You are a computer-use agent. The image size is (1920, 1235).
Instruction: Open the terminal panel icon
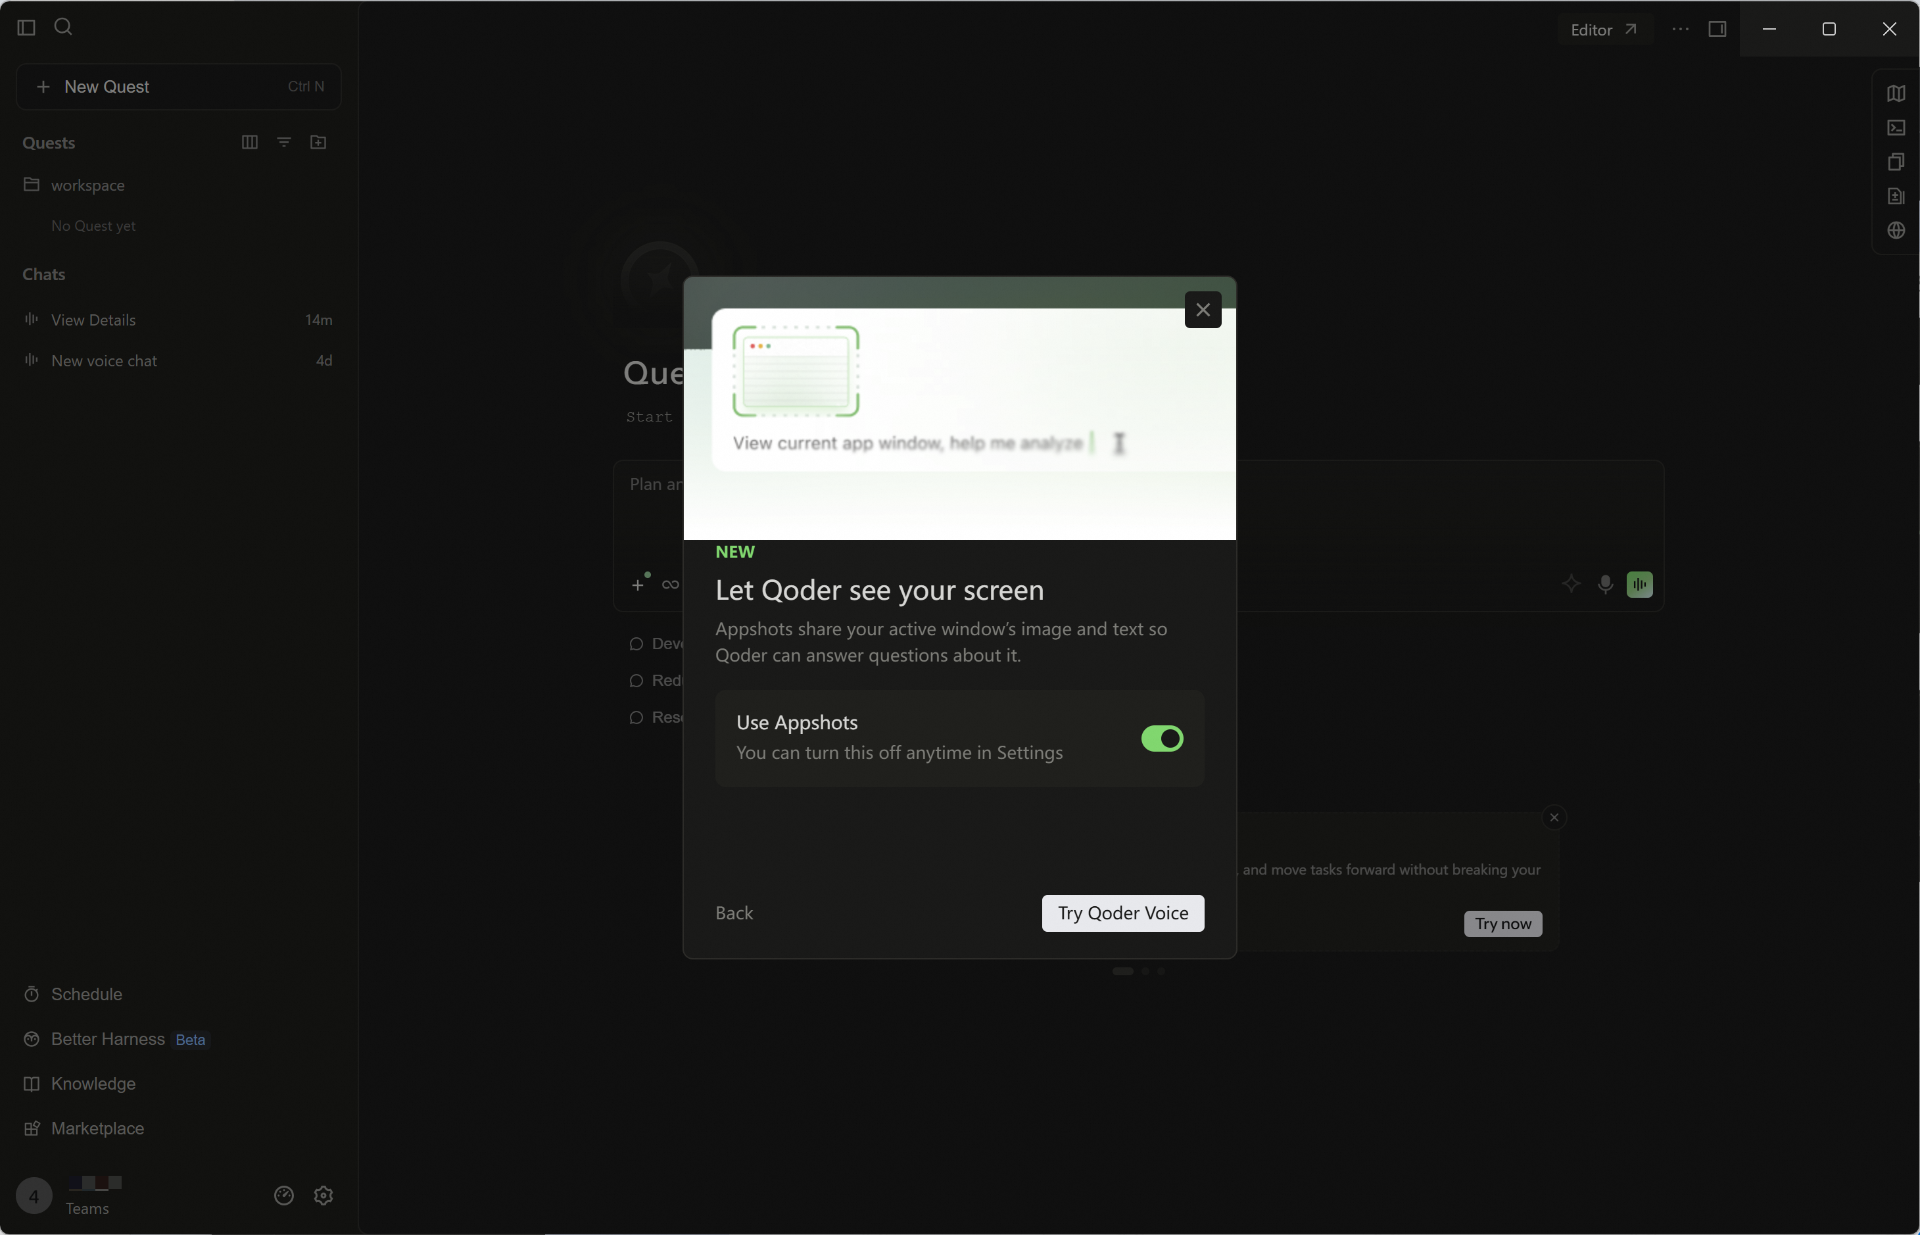1896,127
